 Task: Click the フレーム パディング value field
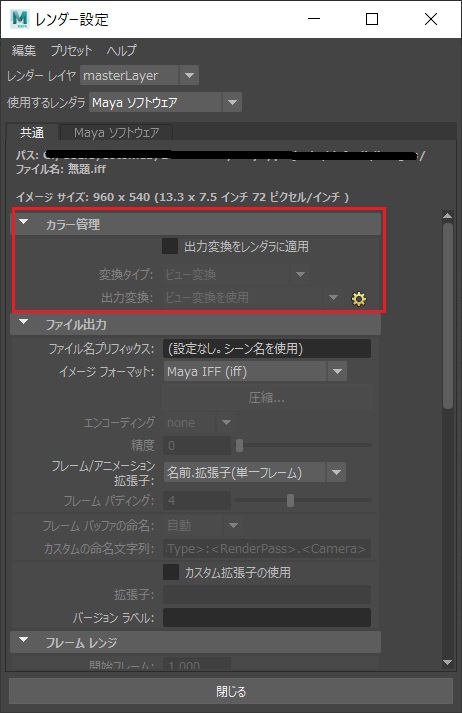(x=197, y=500)
